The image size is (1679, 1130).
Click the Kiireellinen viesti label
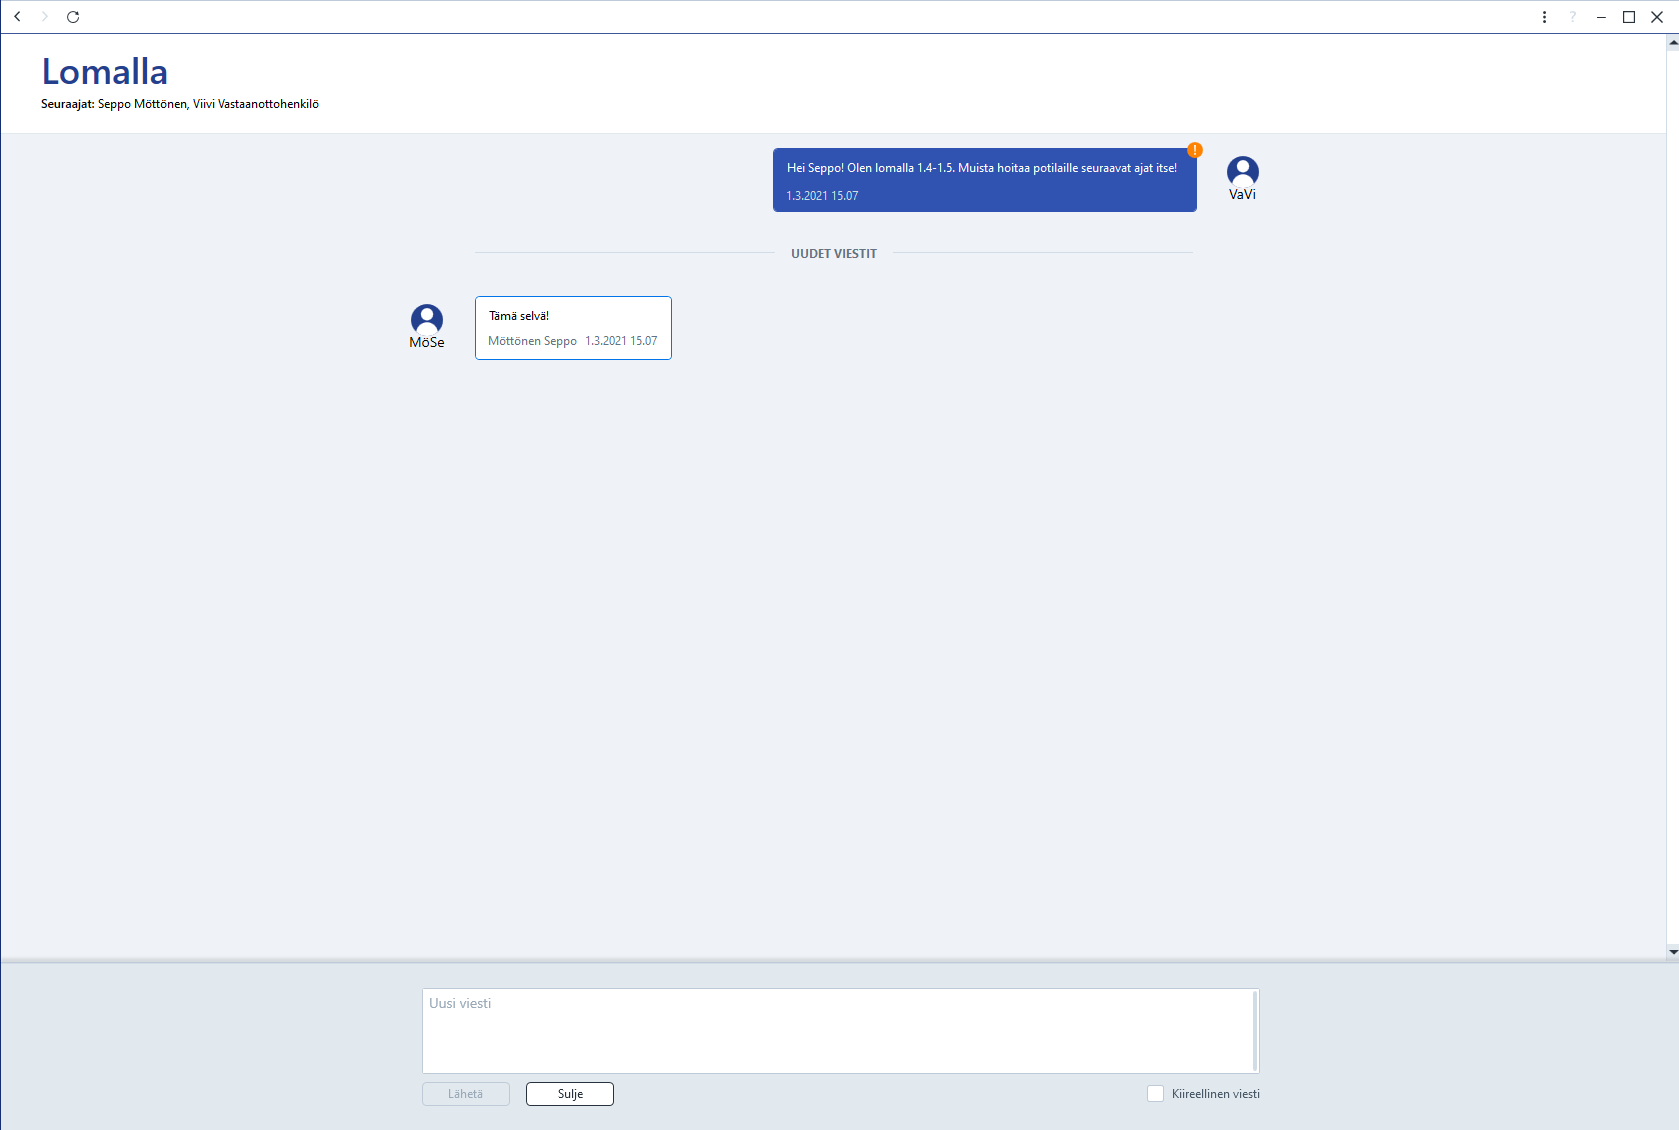[x=1216, y=1094]
